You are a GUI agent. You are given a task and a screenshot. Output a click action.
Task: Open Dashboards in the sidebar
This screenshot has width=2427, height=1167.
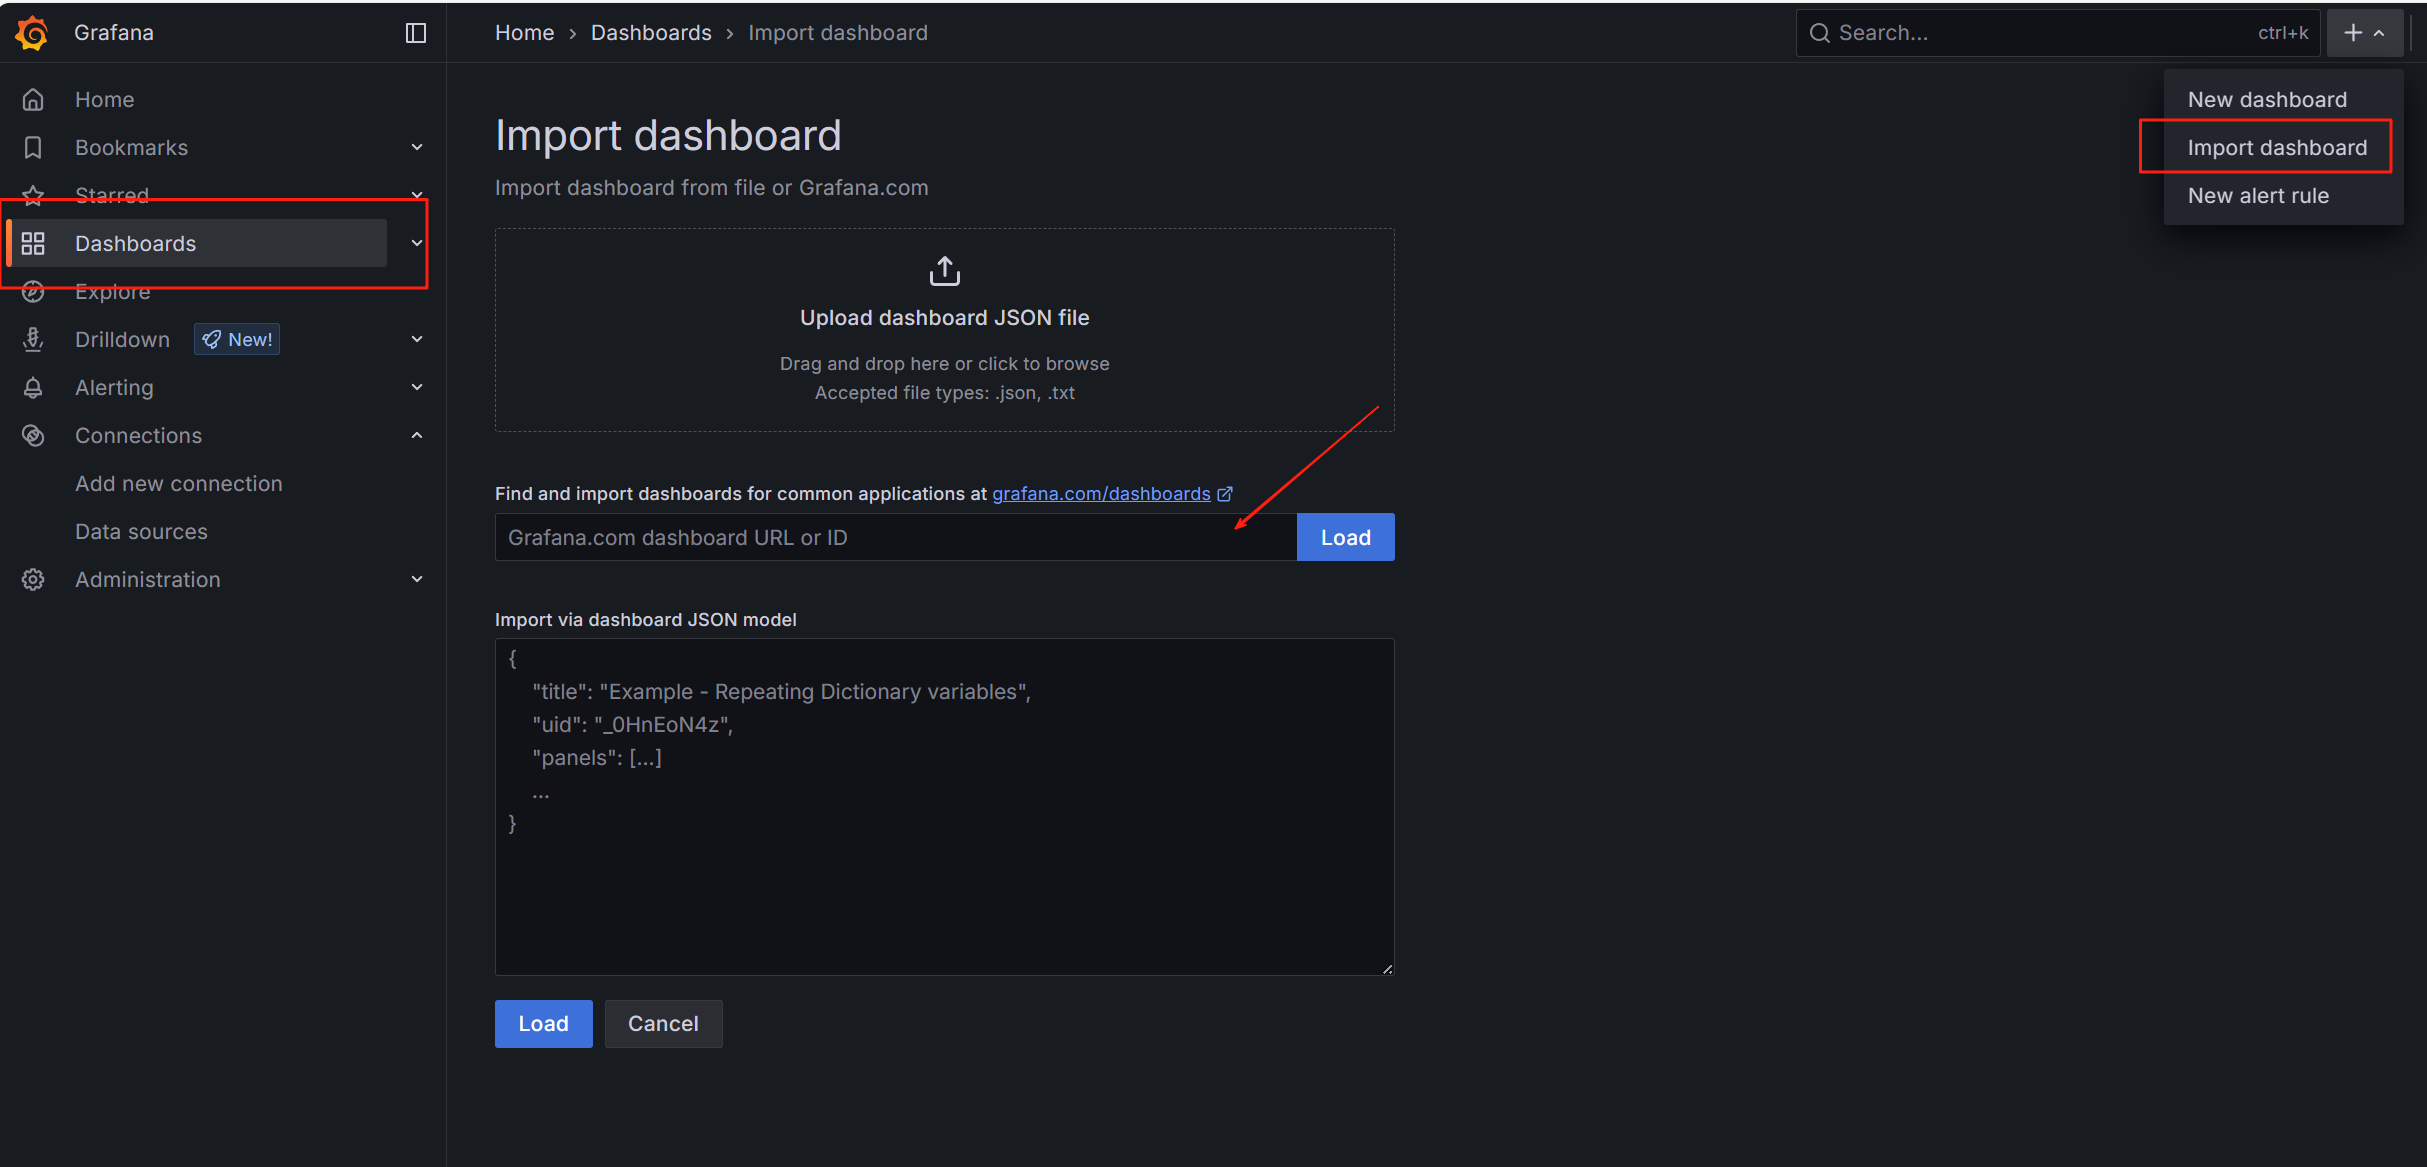[135, 244]
